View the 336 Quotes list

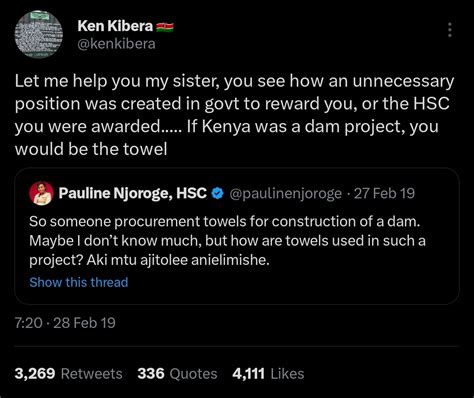coord(177,374)
